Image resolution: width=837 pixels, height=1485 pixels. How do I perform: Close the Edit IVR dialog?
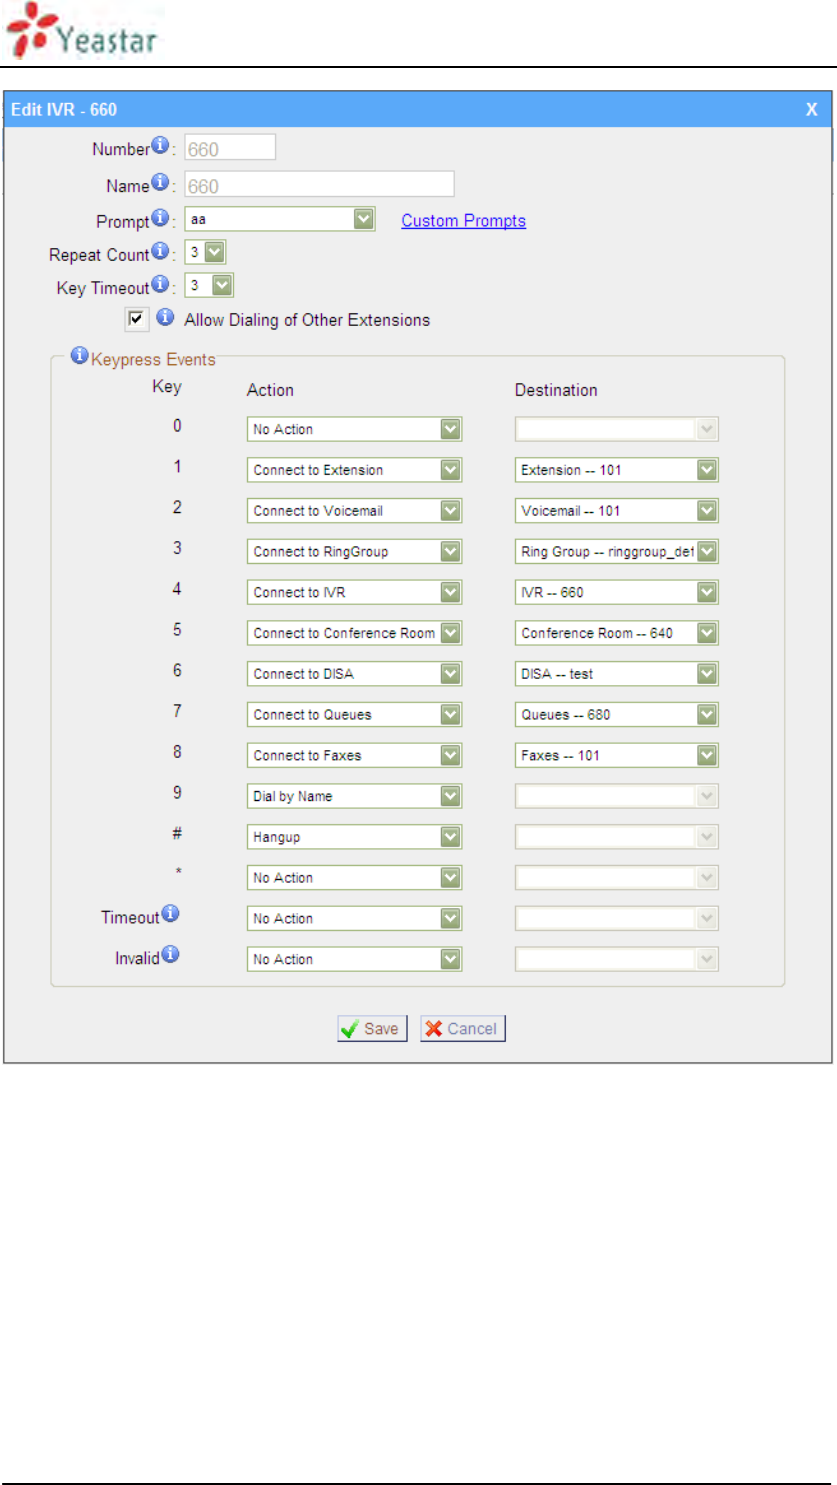pyautogui.click(x=812, y=110)
